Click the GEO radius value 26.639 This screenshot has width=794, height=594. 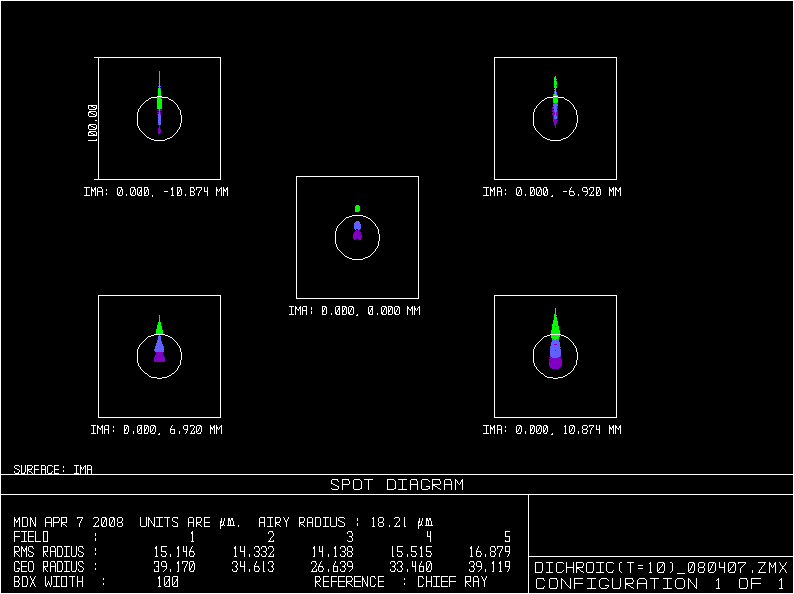point(332,567)
